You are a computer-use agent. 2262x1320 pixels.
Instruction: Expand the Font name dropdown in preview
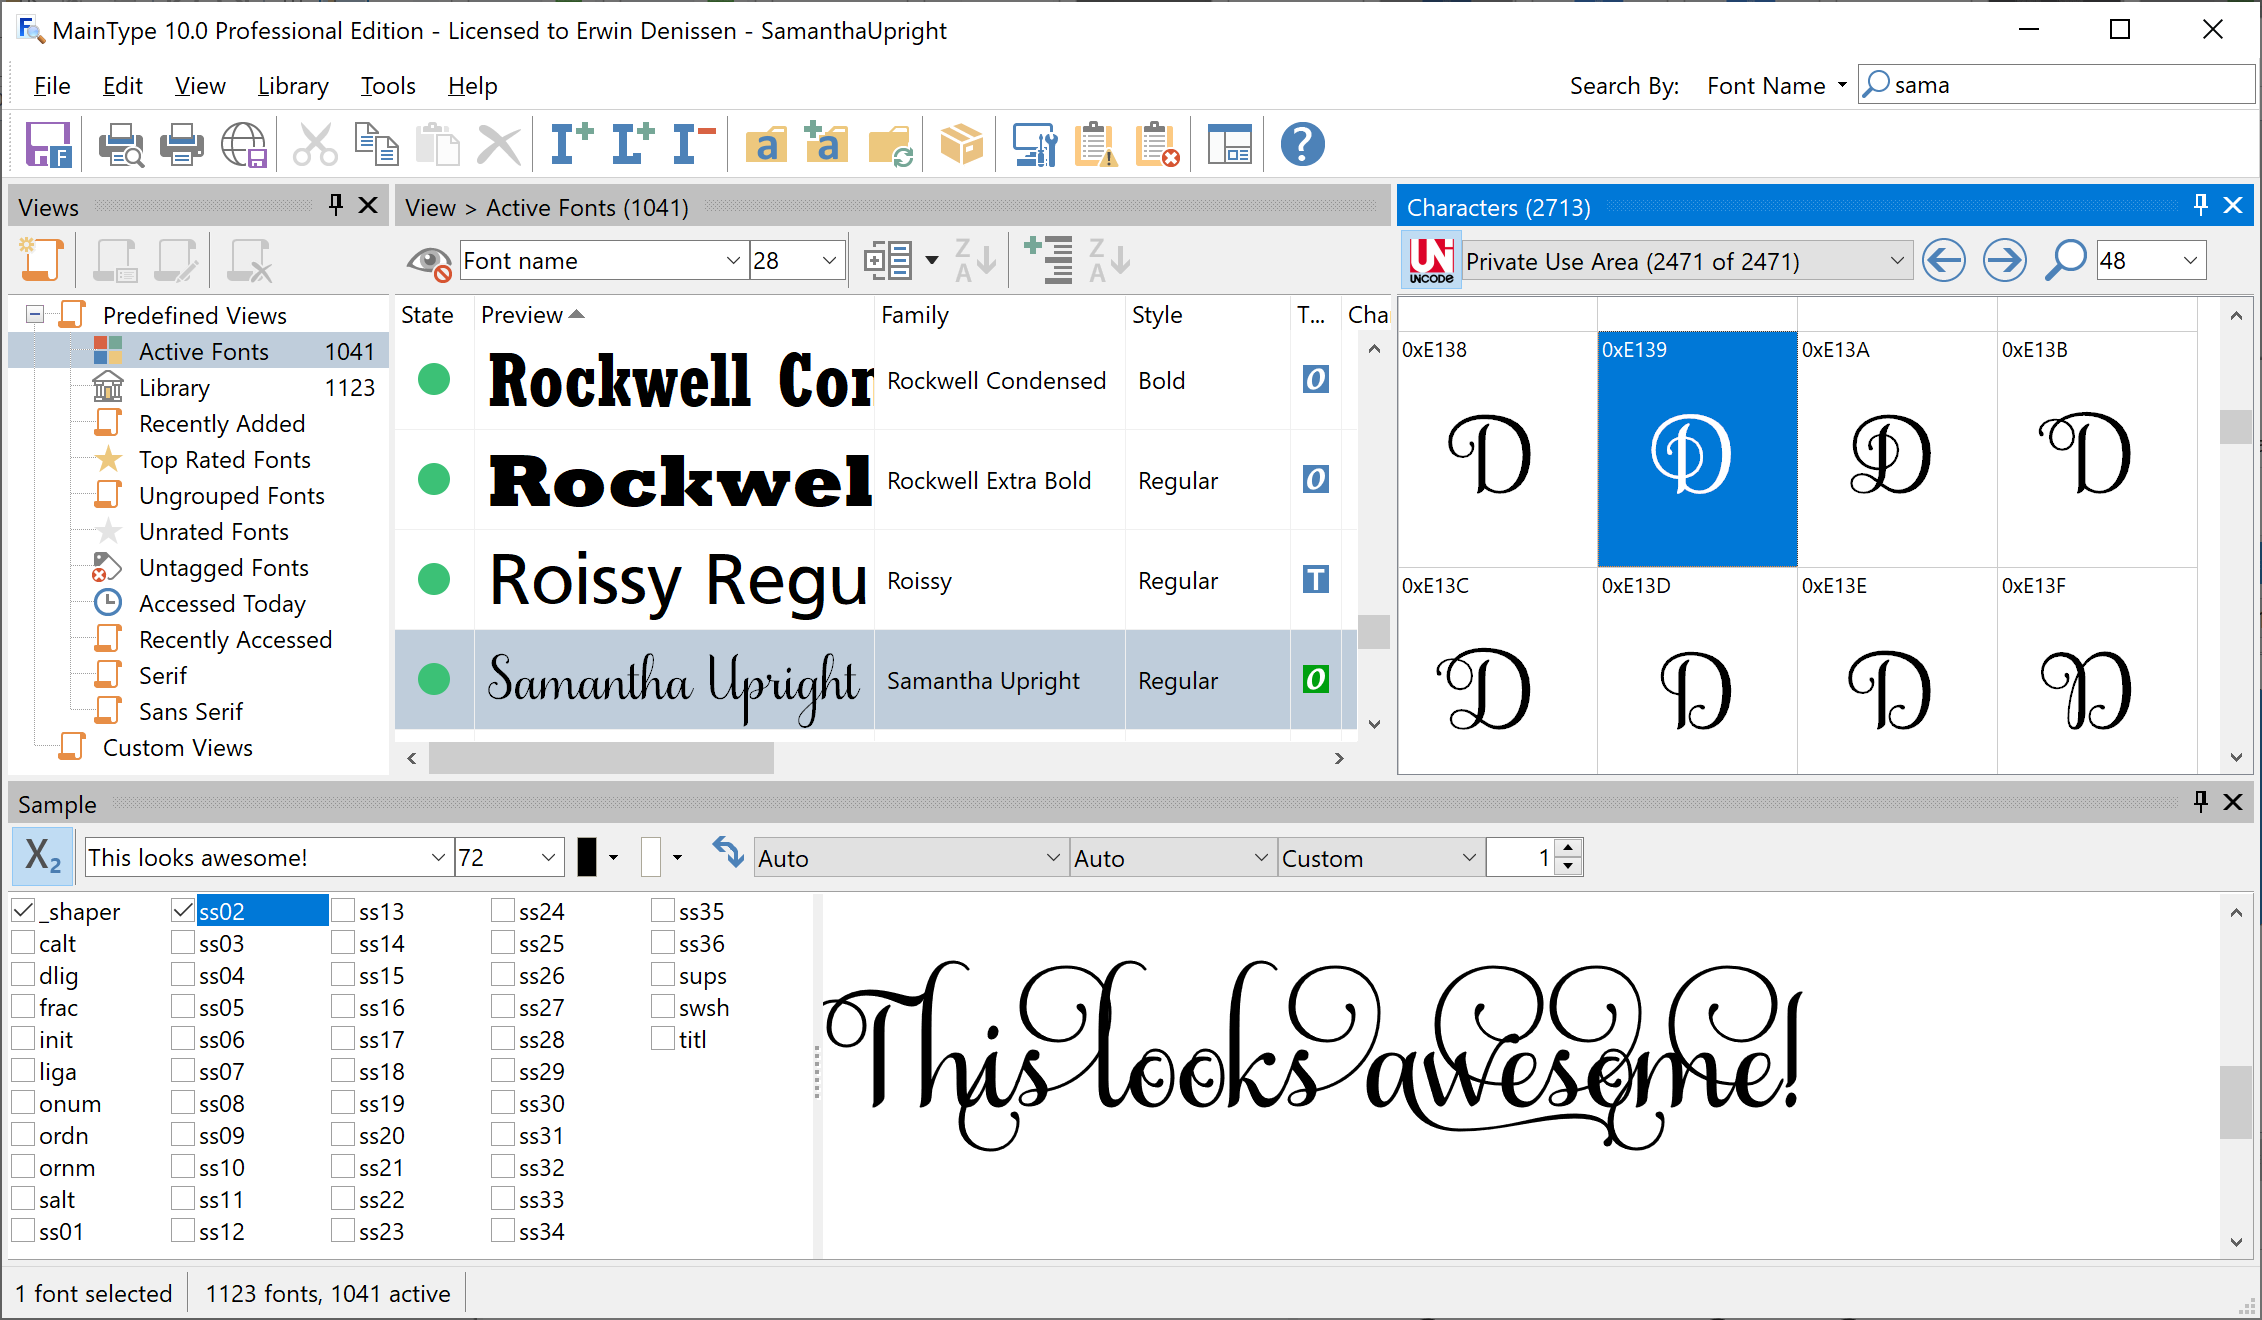pos(732,259)
